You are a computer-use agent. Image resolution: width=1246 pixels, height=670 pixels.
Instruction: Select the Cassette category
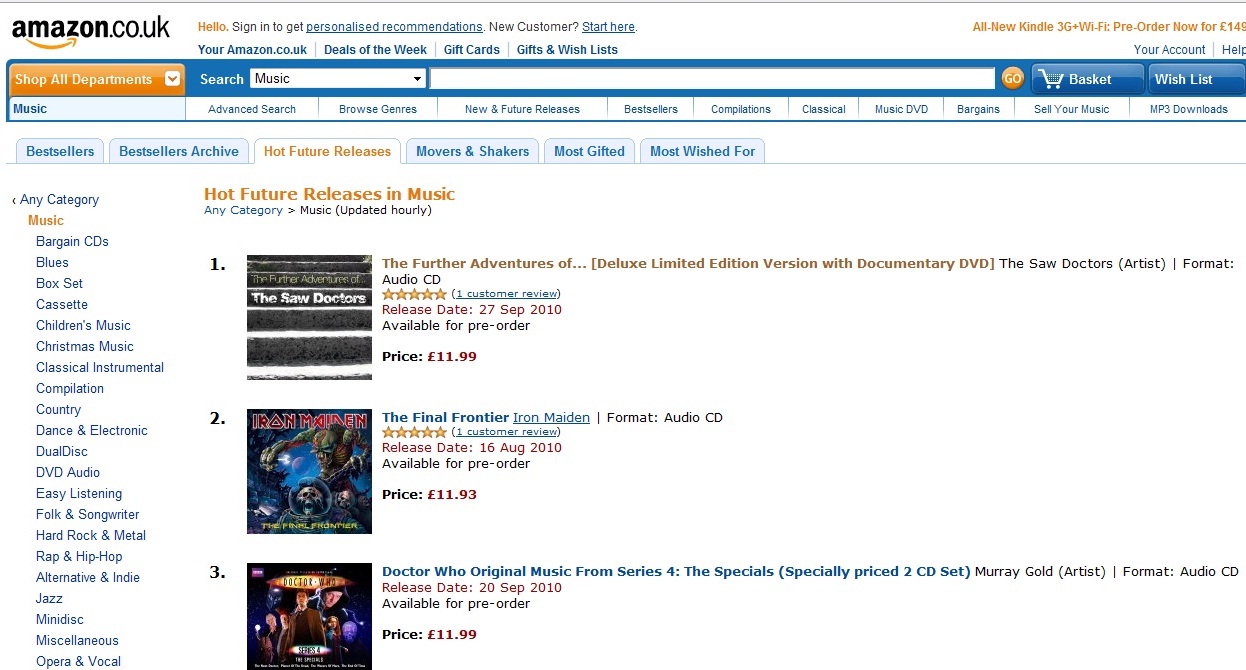click(62, 304)
